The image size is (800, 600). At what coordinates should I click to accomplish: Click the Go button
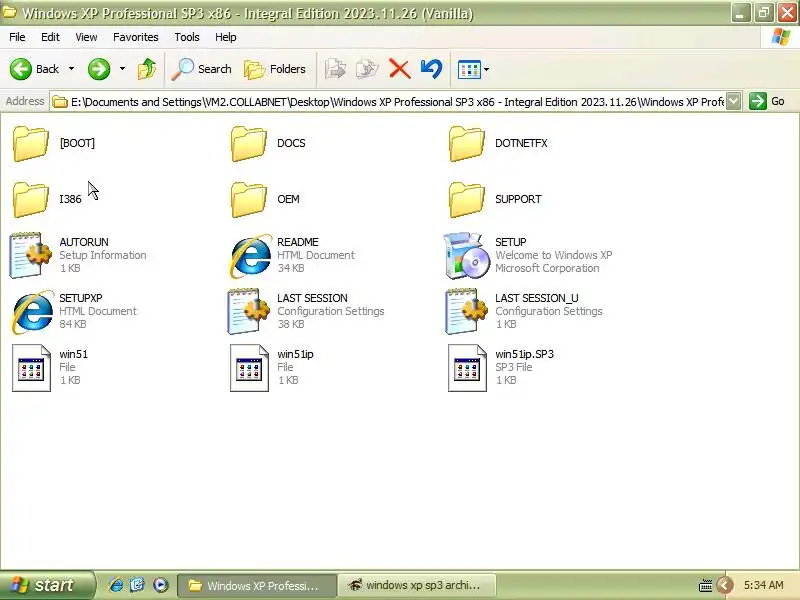coord(767,101)
